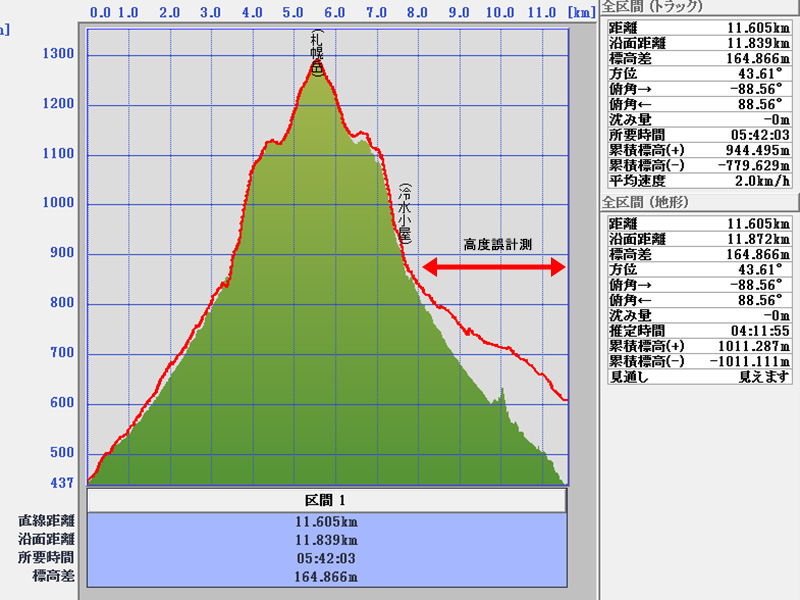
Task: Click the 札幌岳 summit marker on the chart
Action: click(x=318, y=54)
